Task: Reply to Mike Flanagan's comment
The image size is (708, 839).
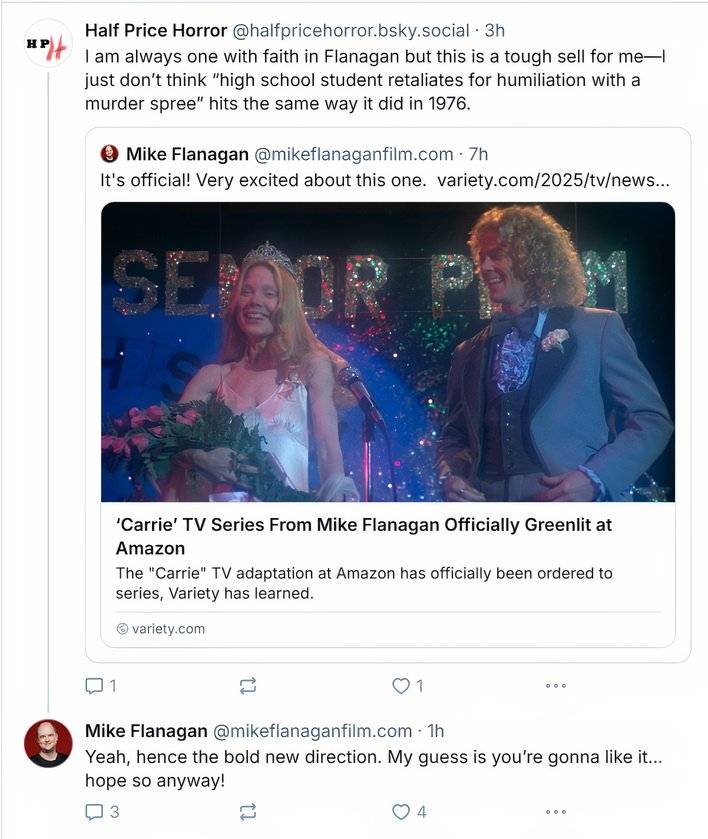Action: pos(93,813)
